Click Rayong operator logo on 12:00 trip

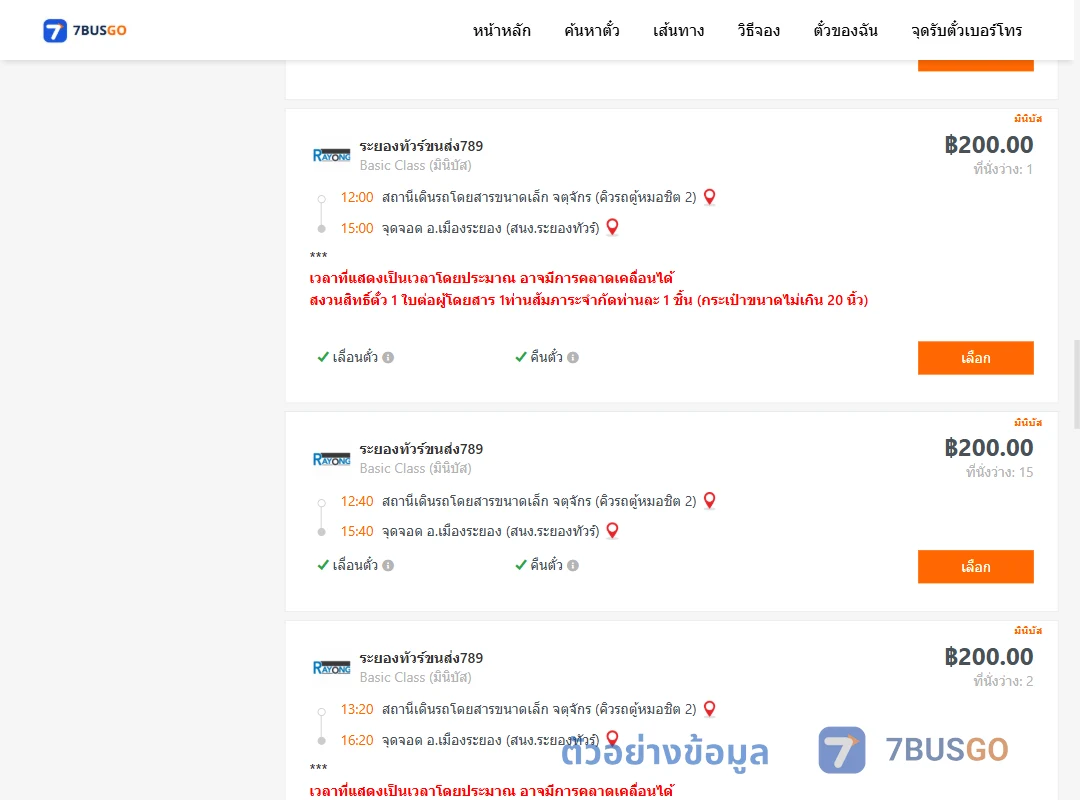(331, 156)
